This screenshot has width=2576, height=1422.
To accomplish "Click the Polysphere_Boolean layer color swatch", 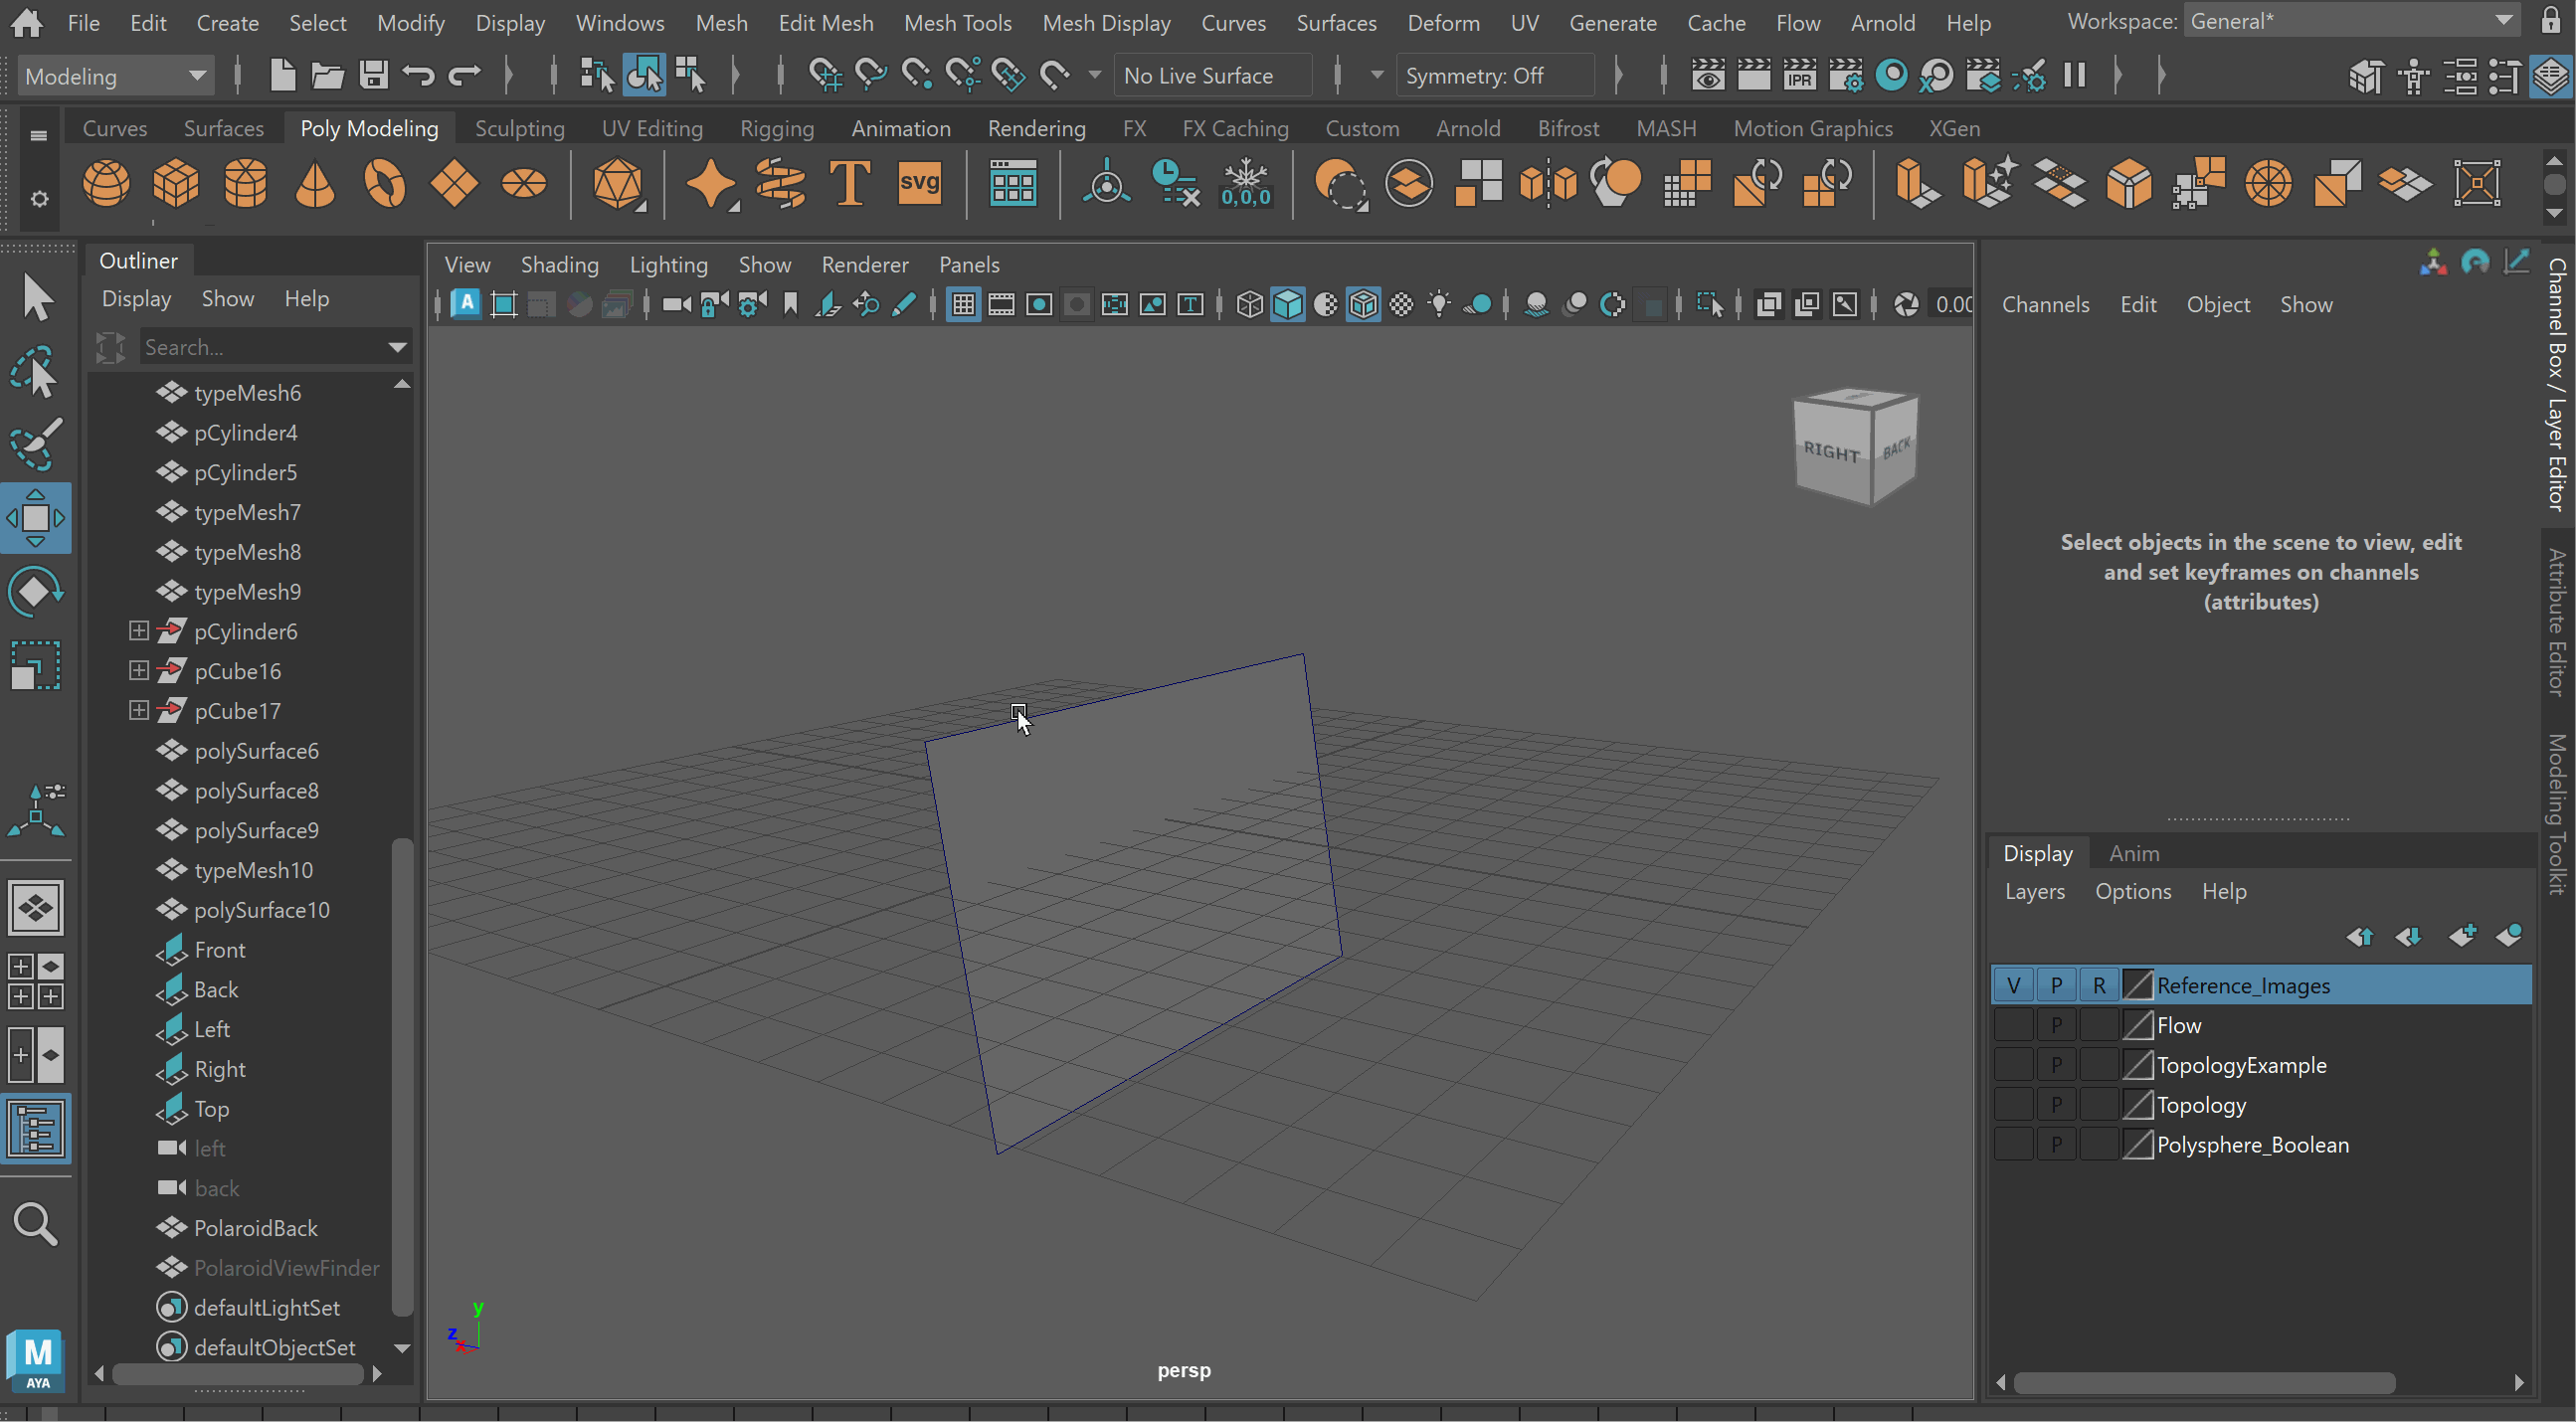I will (2137, 1145).
